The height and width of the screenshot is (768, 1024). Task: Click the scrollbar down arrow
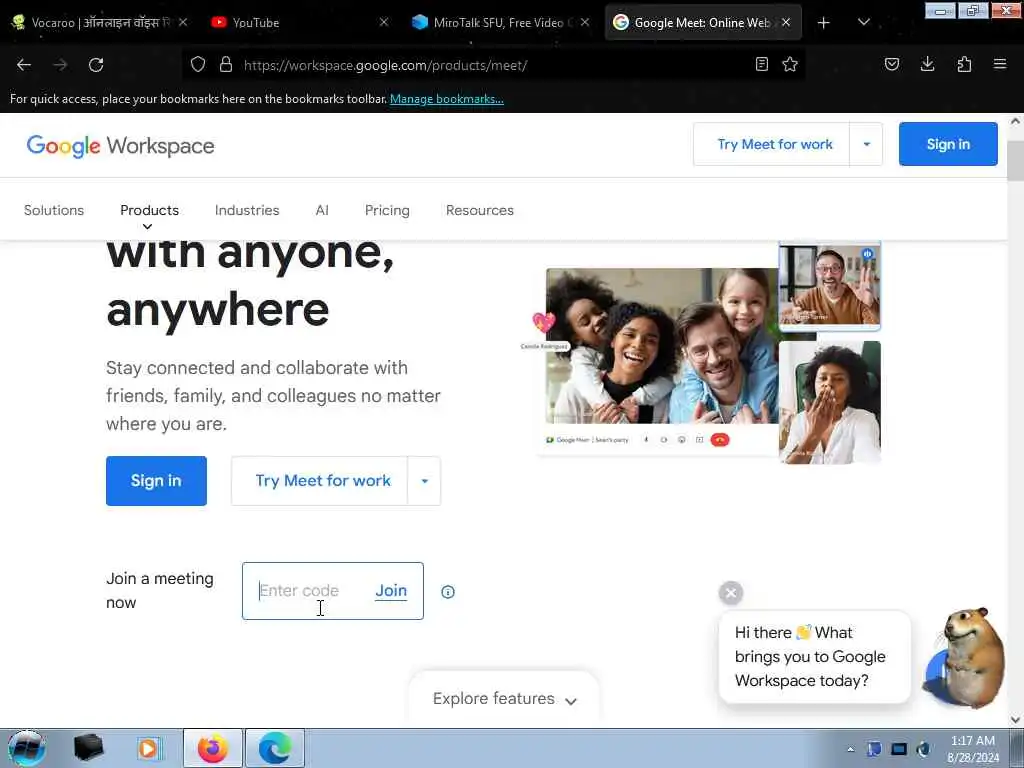1015,719
